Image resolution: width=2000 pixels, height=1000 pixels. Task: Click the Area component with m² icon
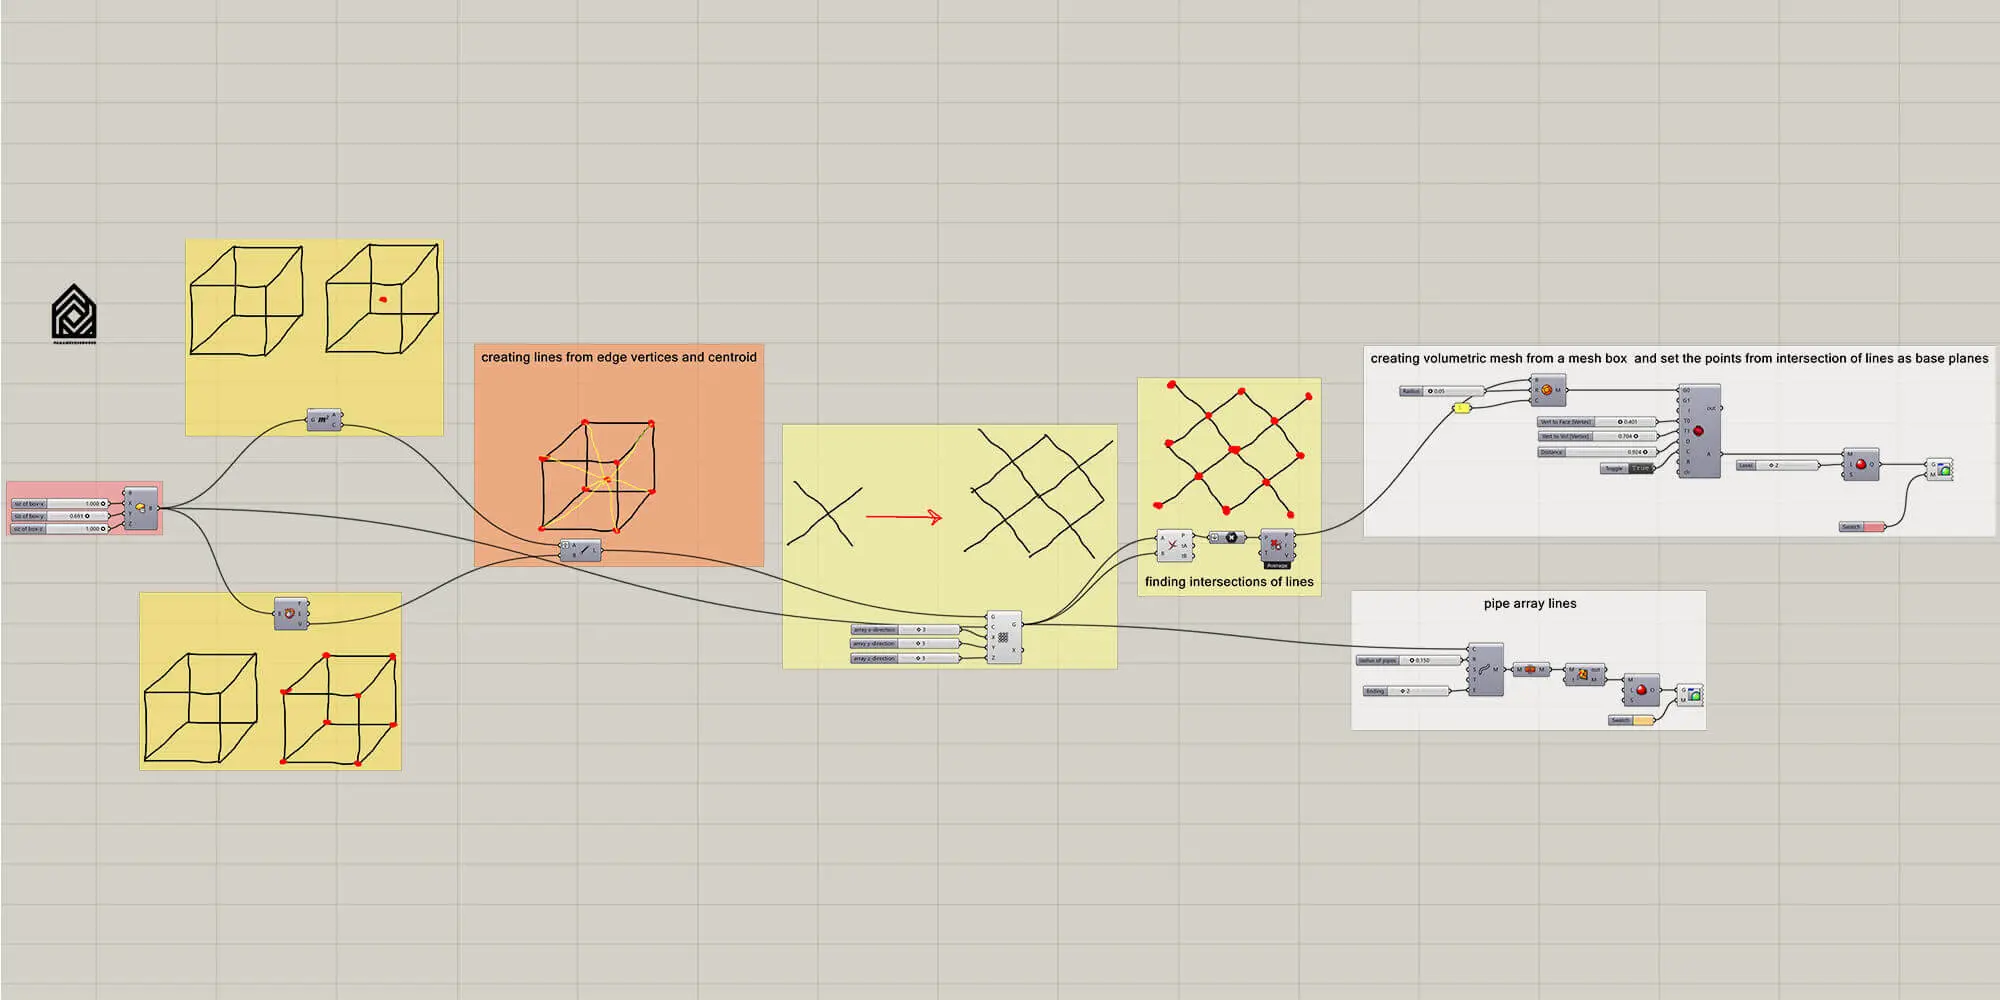pos(323,420)
